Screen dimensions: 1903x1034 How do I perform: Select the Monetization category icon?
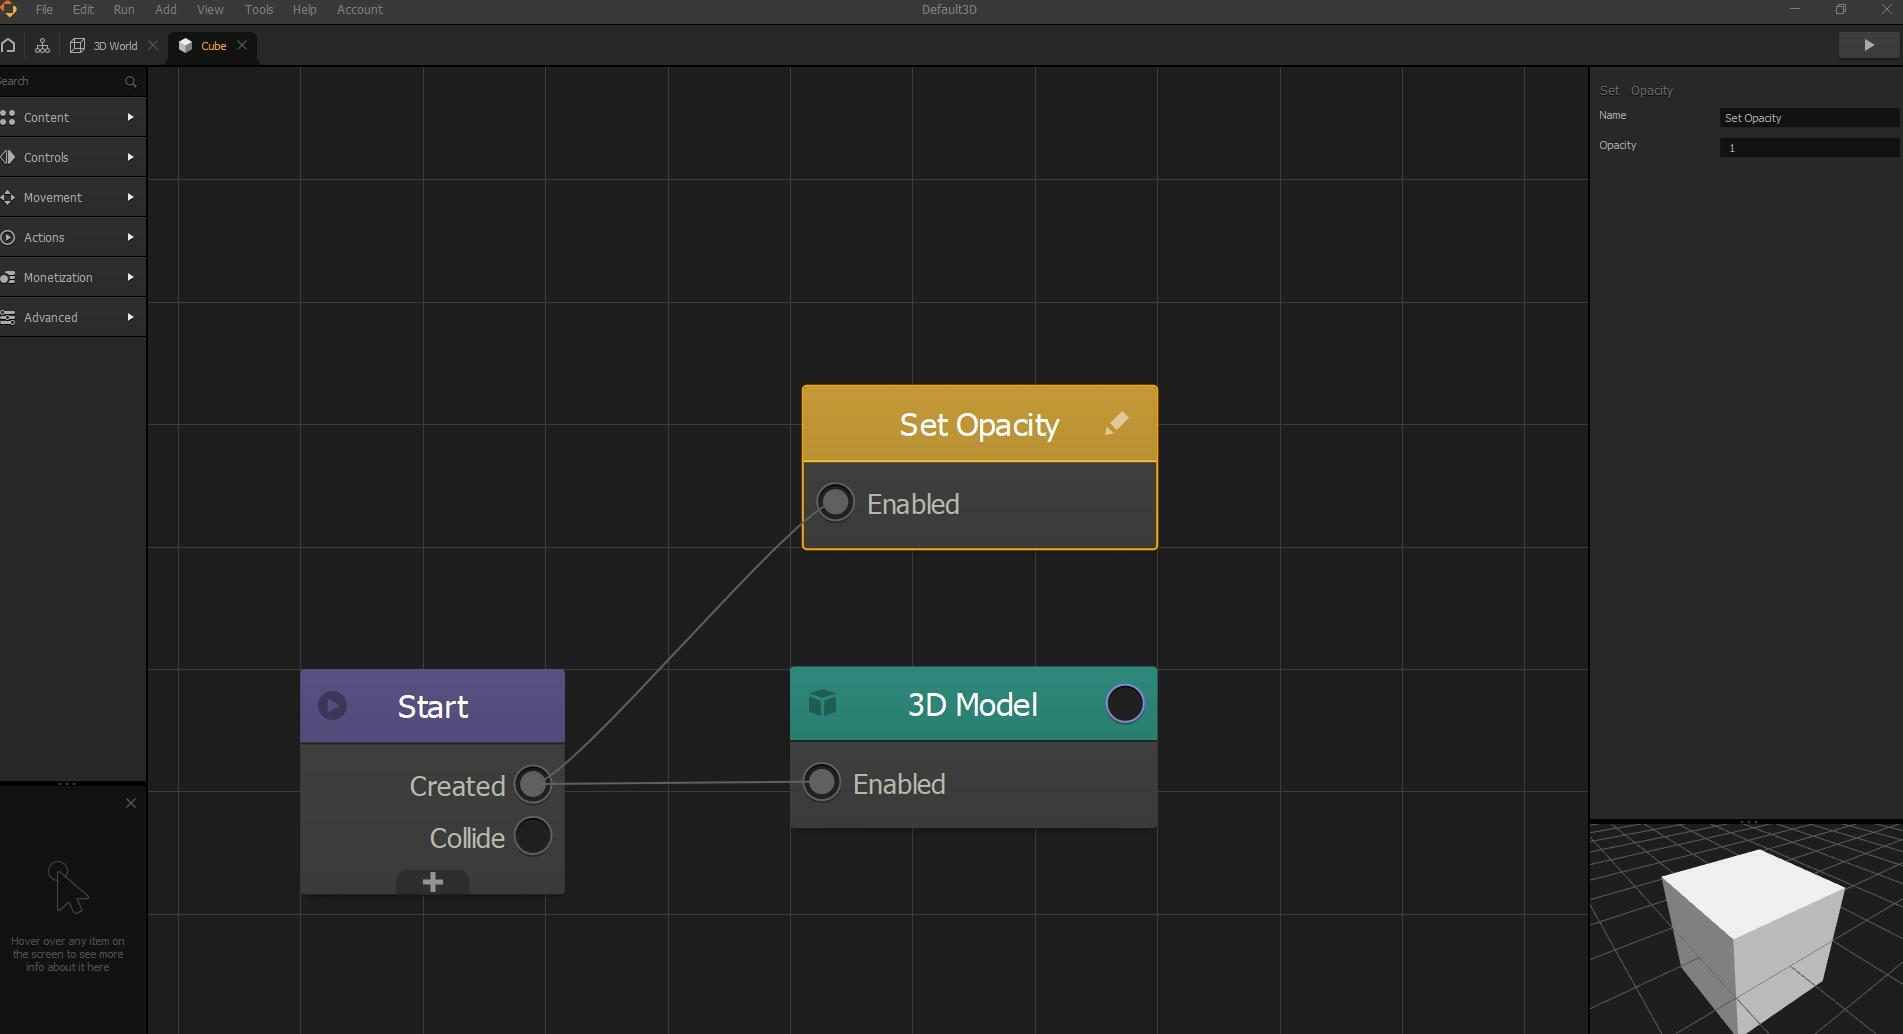point(9,277)
